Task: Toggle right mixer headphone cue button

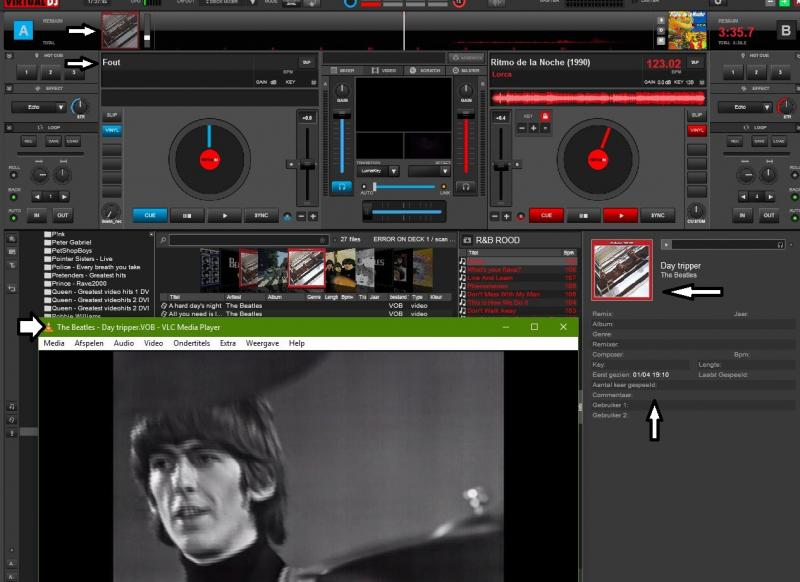Action: point(465,187)
